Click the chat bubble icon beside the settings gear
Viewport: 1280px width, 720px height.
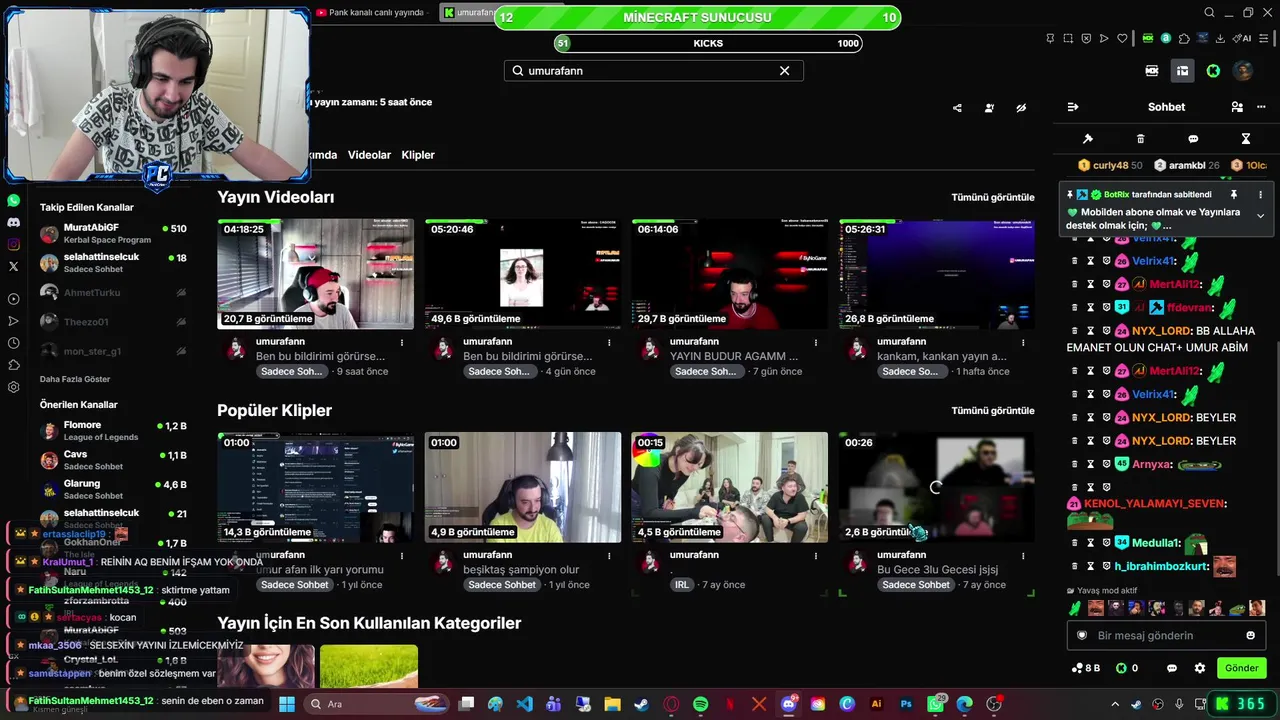tap(1172, 668)
